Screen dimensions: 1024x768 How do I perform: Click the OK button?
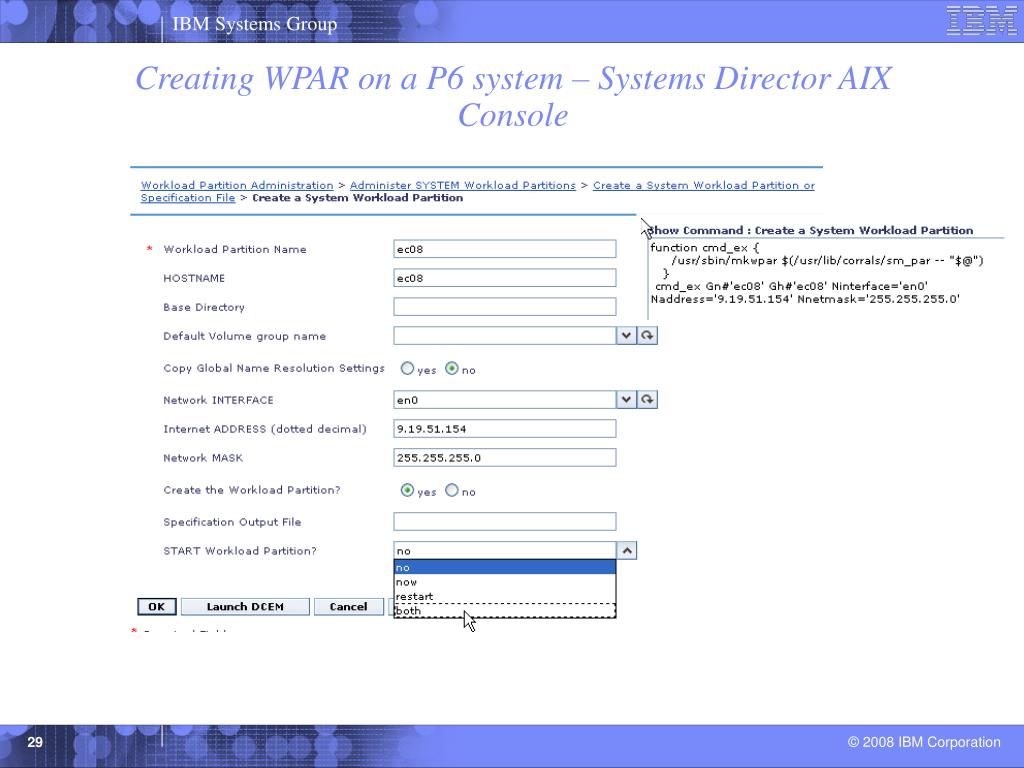157,607
